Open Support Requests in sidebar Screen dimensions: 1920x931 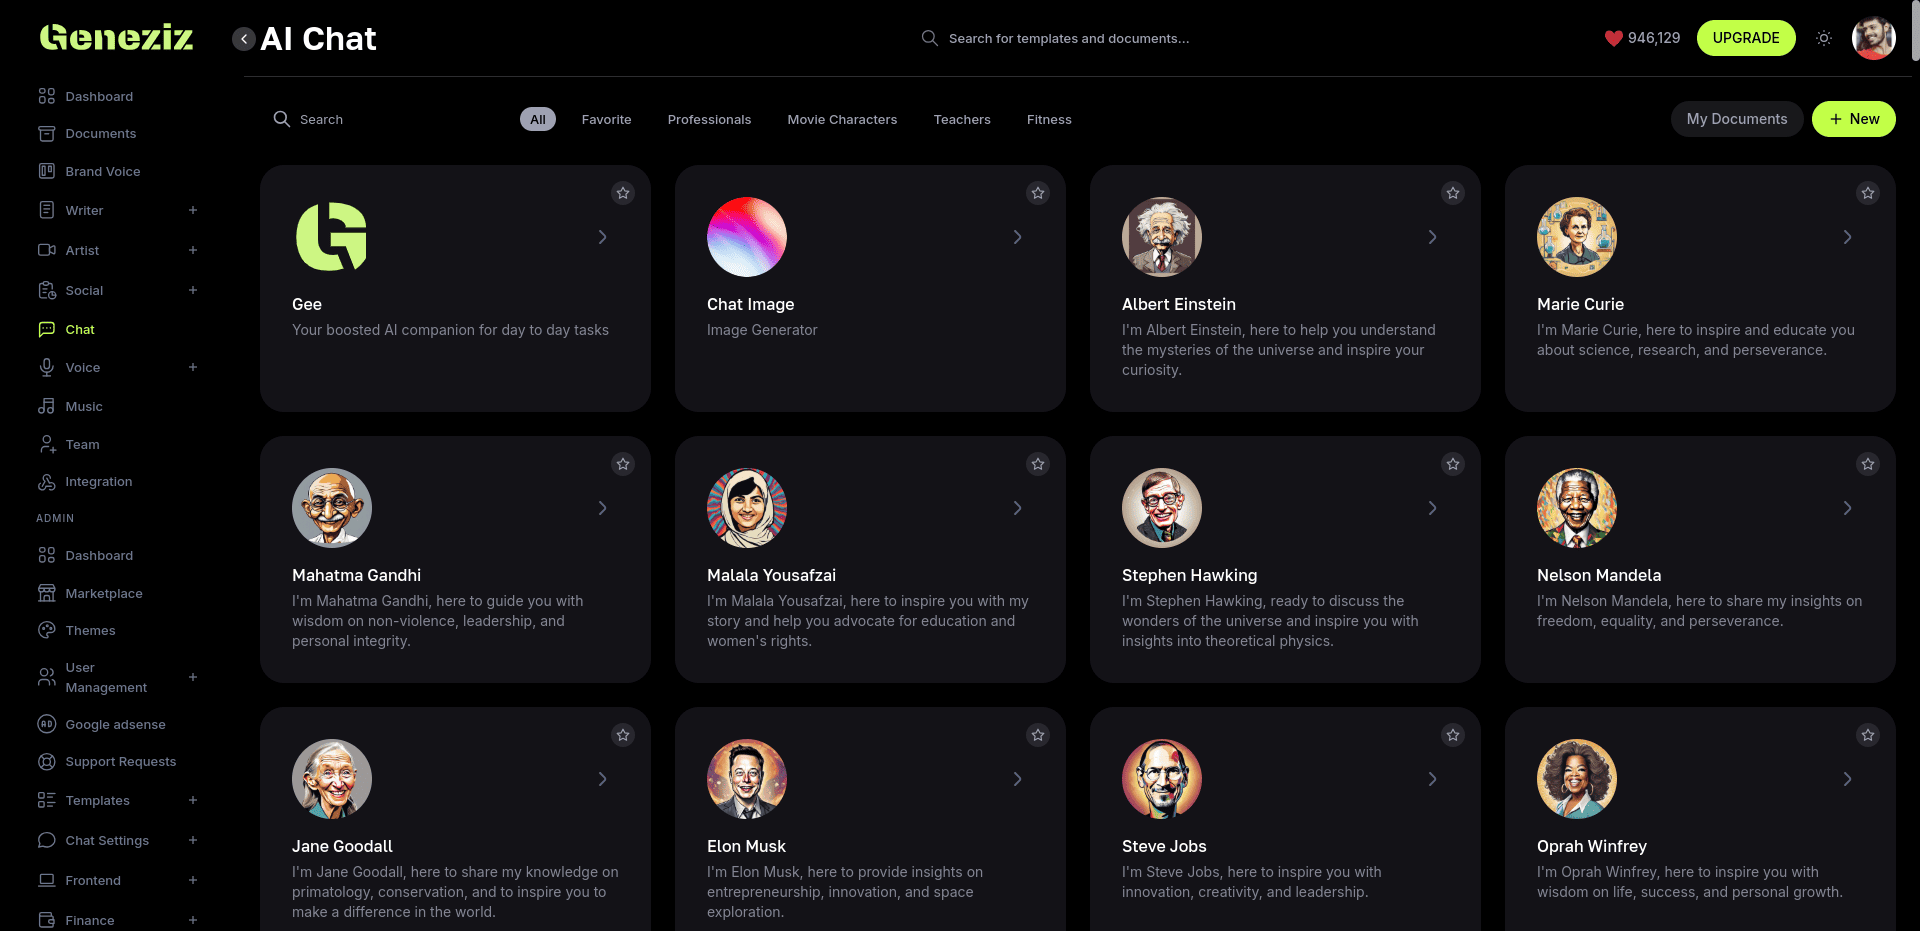click(x=120, y=762)
